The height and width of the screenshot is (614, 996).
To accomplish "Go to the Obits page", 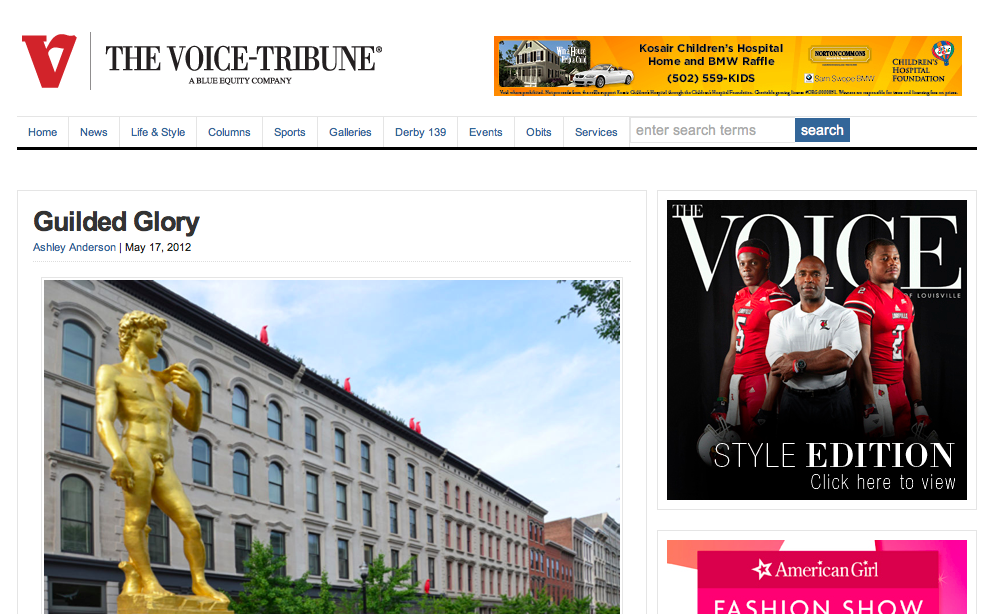I will 539,132.
